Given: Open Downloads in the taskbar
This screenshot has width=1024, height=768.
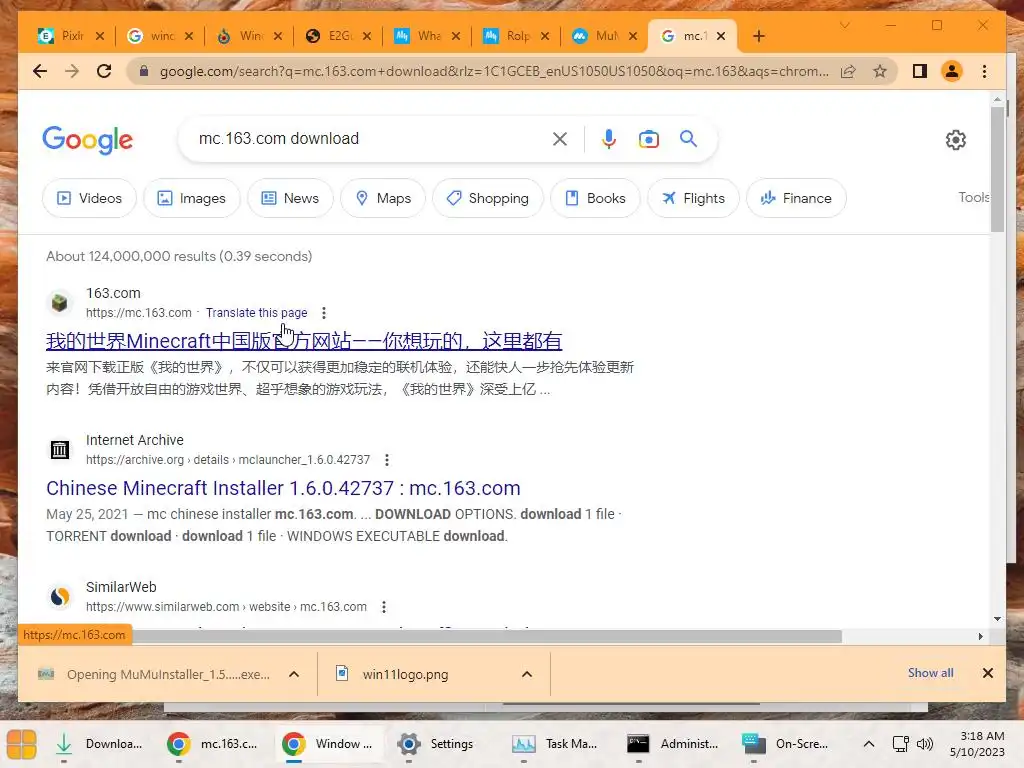Looking at the screenshot, I should coord(99,744).
